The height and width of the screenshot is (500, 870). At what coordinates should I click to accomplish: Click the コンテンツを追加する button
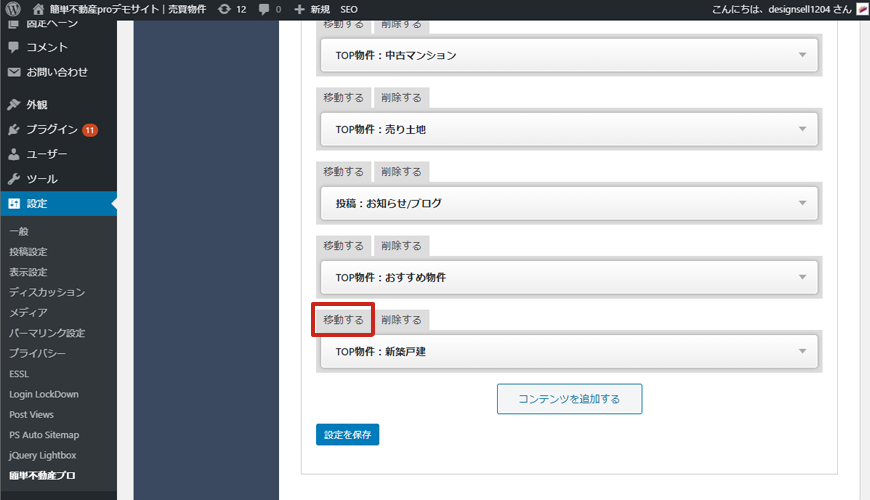coord(569,398)
